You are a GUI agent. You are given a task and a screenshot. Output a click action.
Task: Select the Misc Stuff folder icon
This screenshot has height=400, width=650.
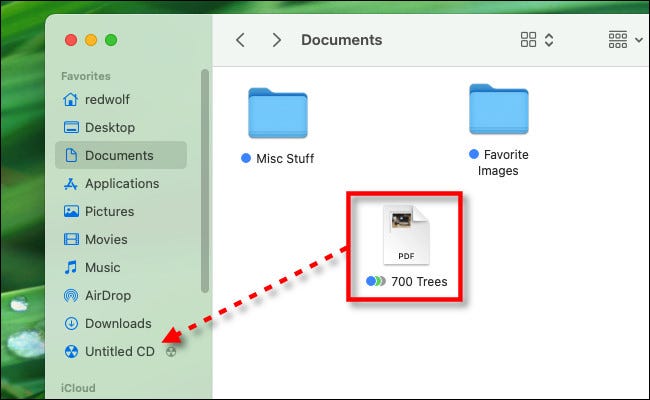coord(277,113)
